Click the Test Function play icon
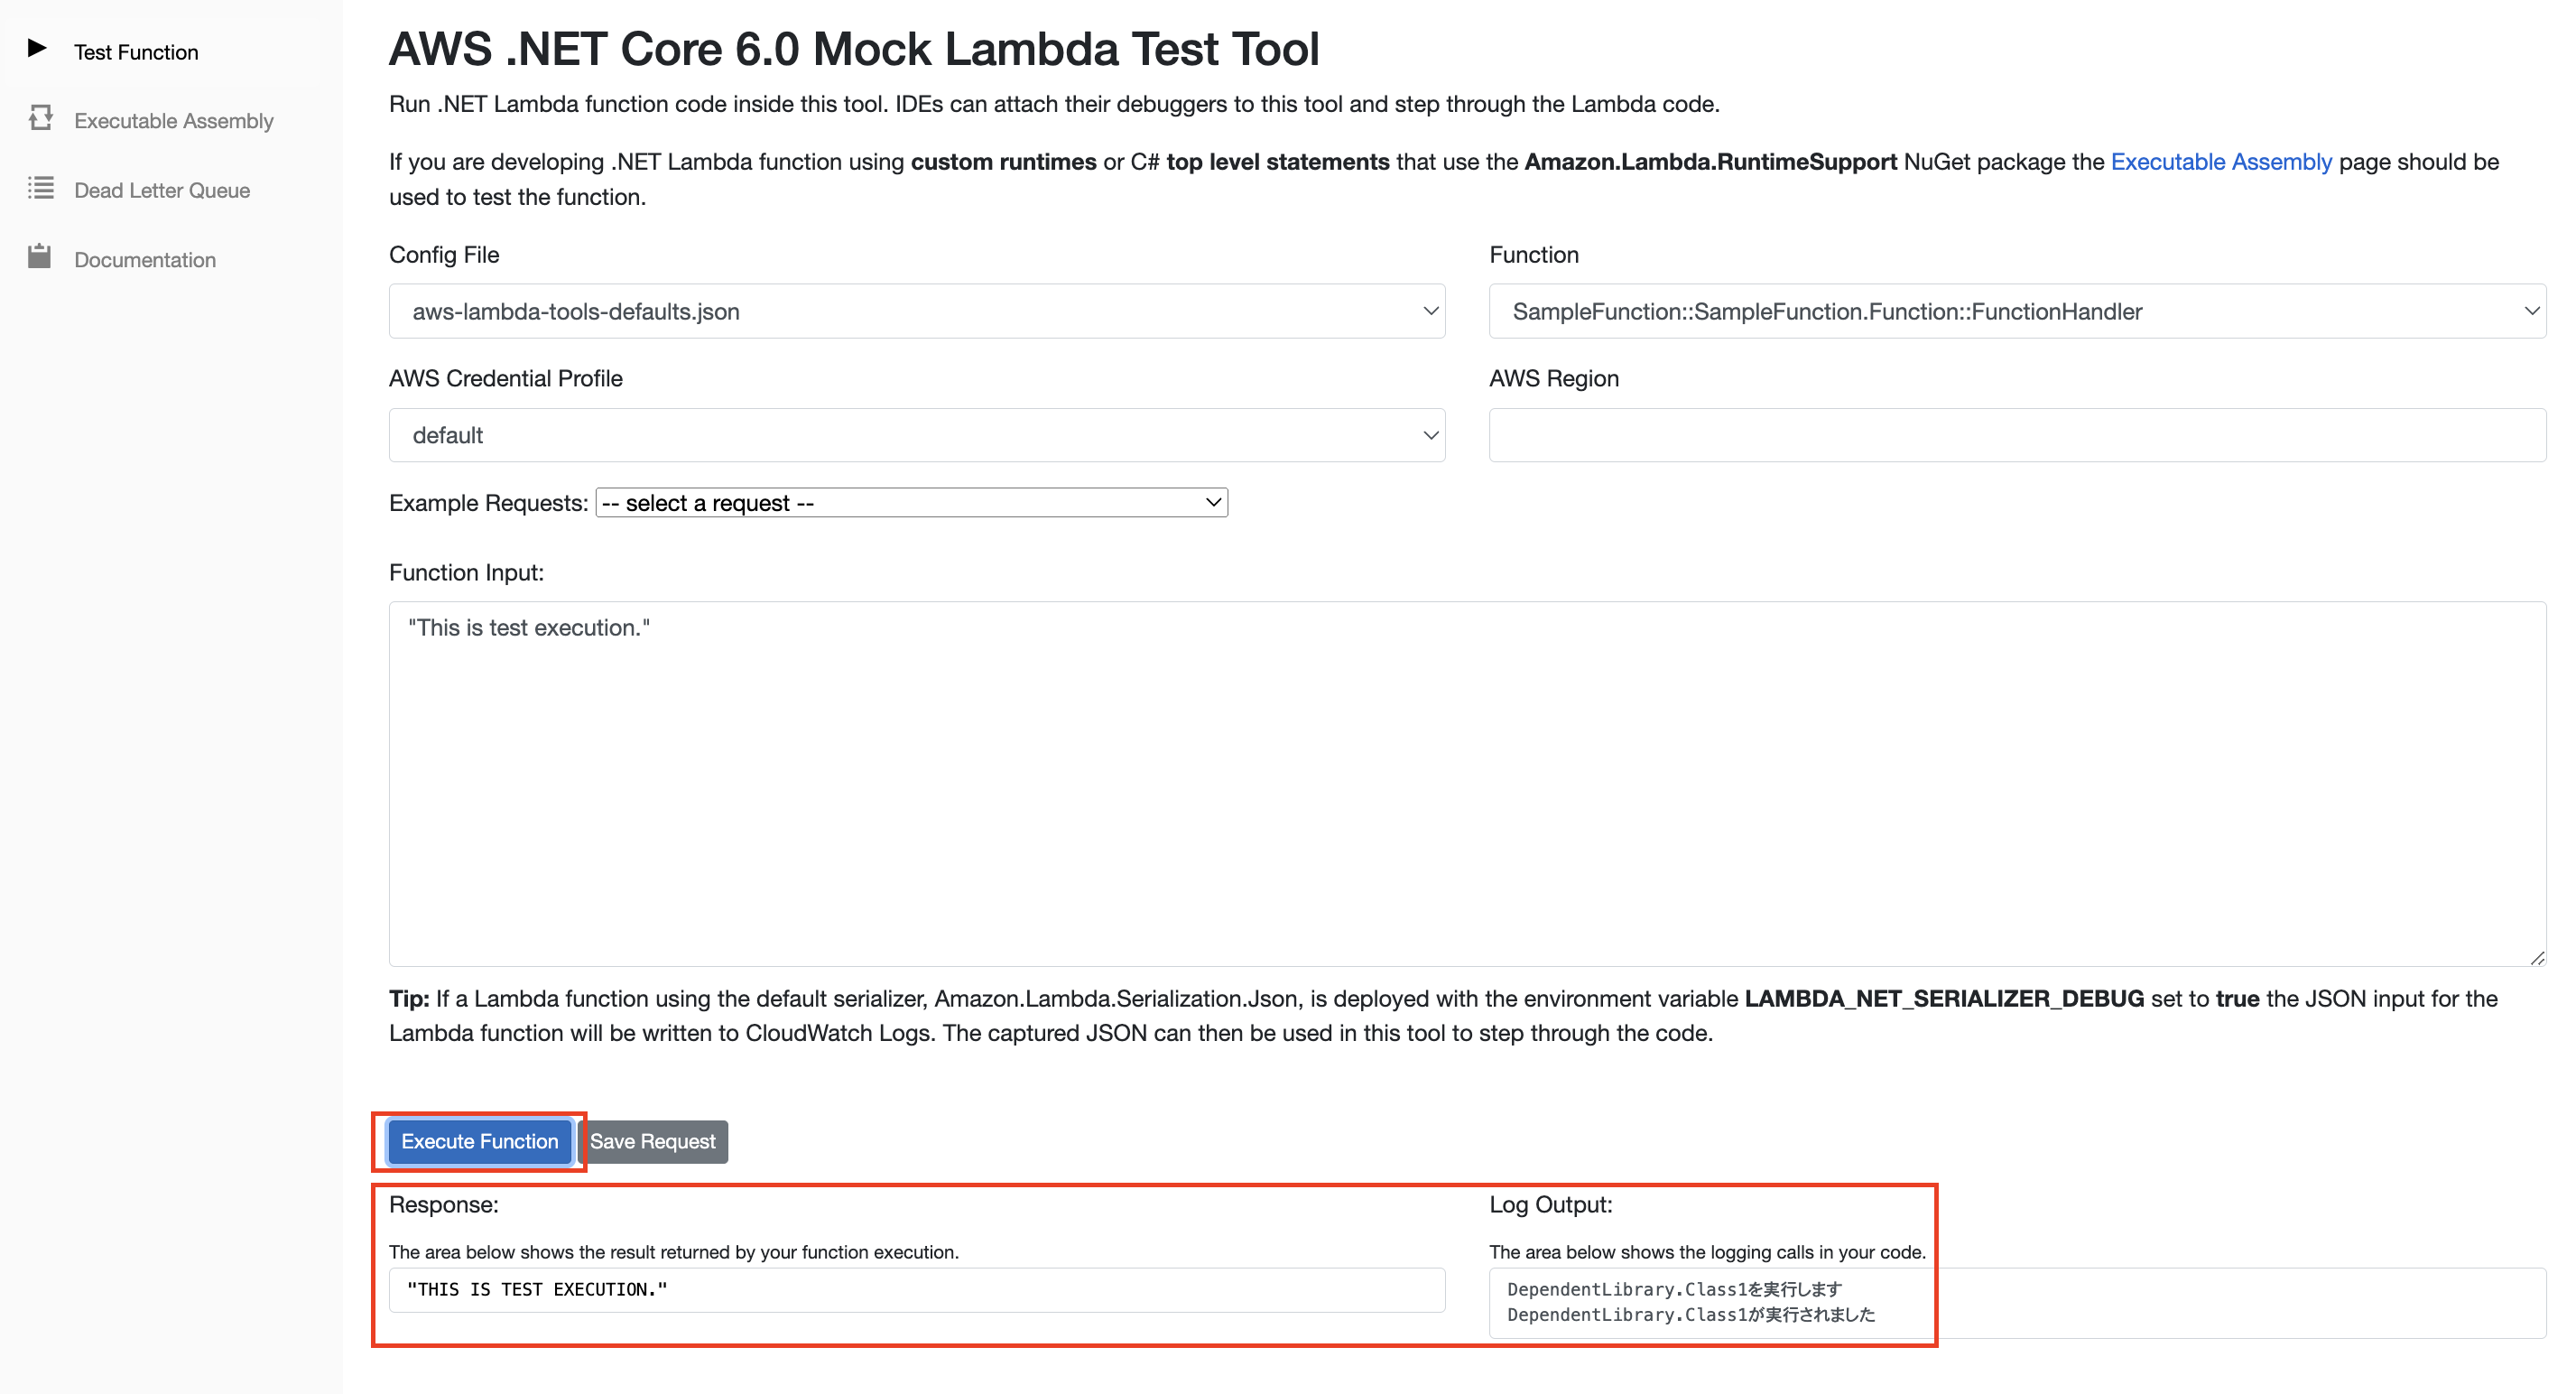 (x=38, y=46)
